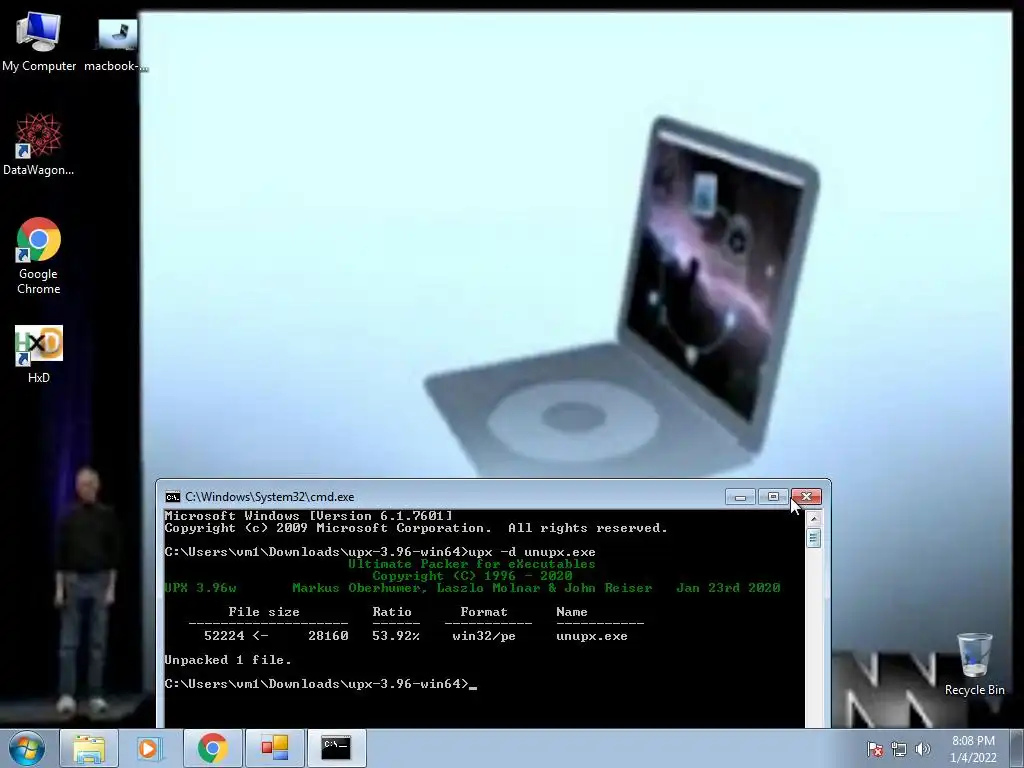
Task: Click the 'unupx.exe' name in the table
Action: (x=592, y=636)
